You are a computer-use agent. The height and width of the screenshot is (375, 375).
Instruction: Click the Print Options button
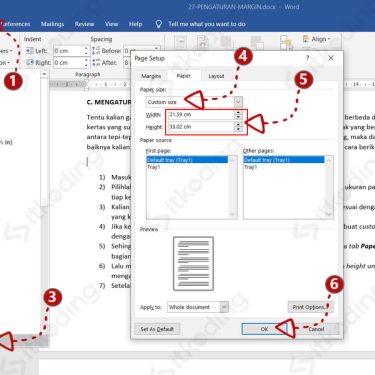[x=310, y=307]
